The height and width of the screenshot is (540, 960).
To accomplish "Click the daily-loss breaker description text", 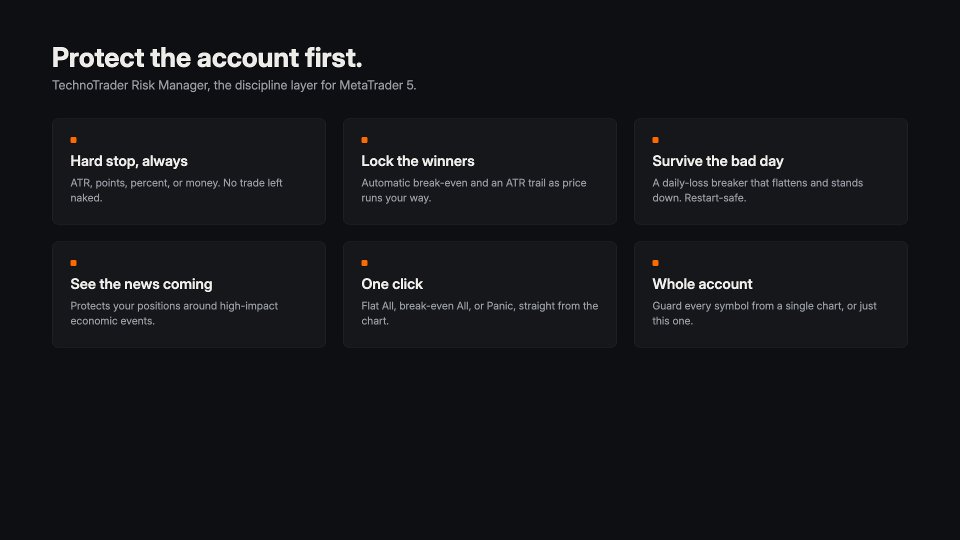I will coord(757,190).
